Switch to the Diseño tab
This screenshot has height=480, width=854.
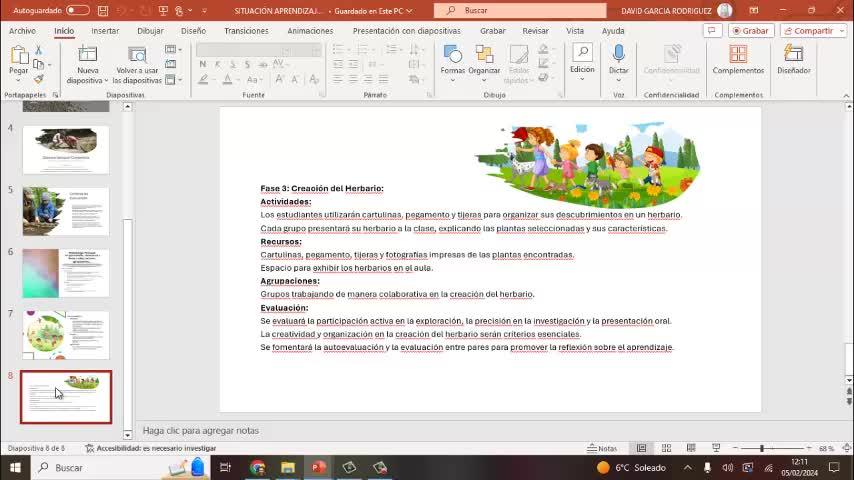(193, 31)
